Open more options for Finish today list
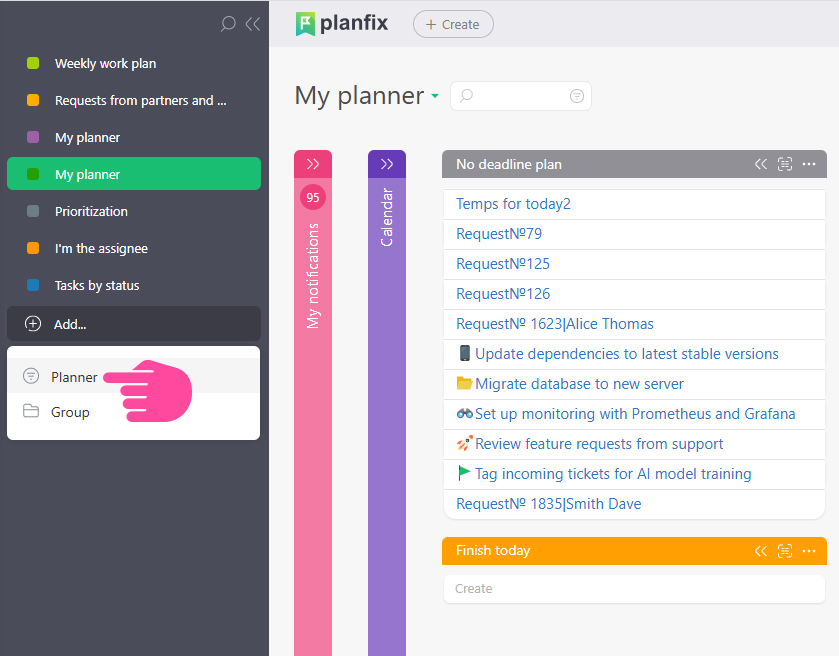This screenshot has width=839, height=656. coord(809,551)
